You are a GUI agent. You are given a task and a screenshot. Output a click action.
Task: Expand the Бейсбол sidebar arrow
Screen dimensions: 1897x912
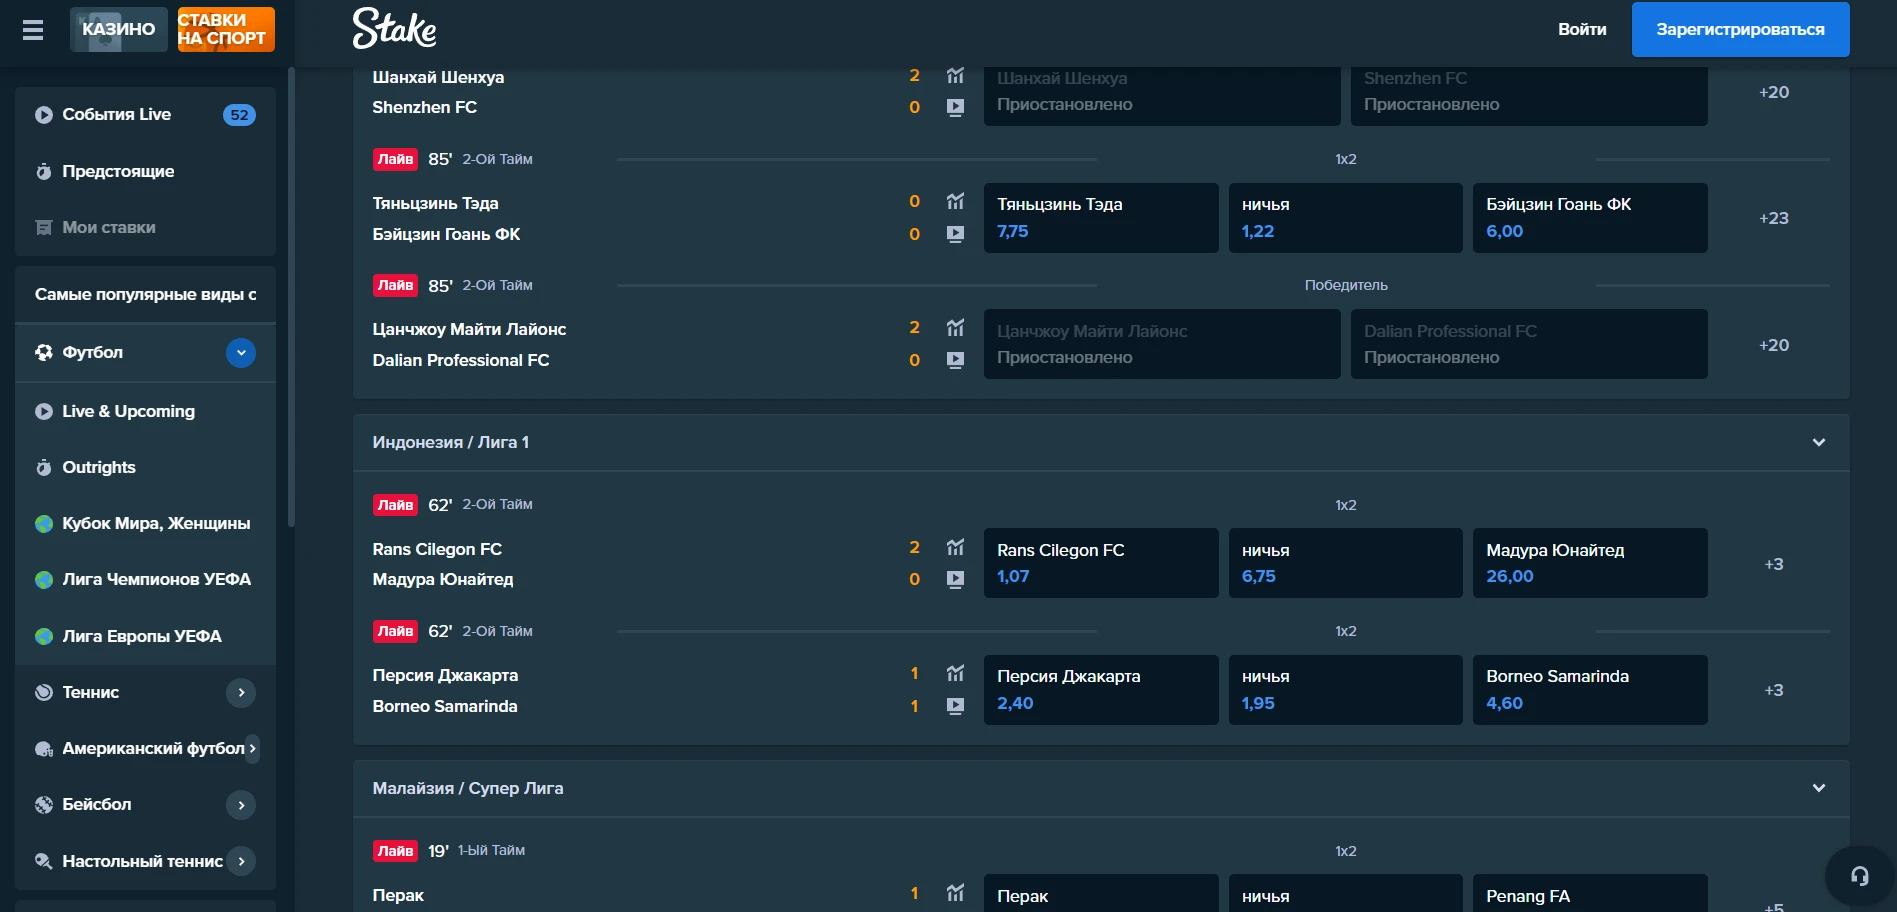point(241,805)
